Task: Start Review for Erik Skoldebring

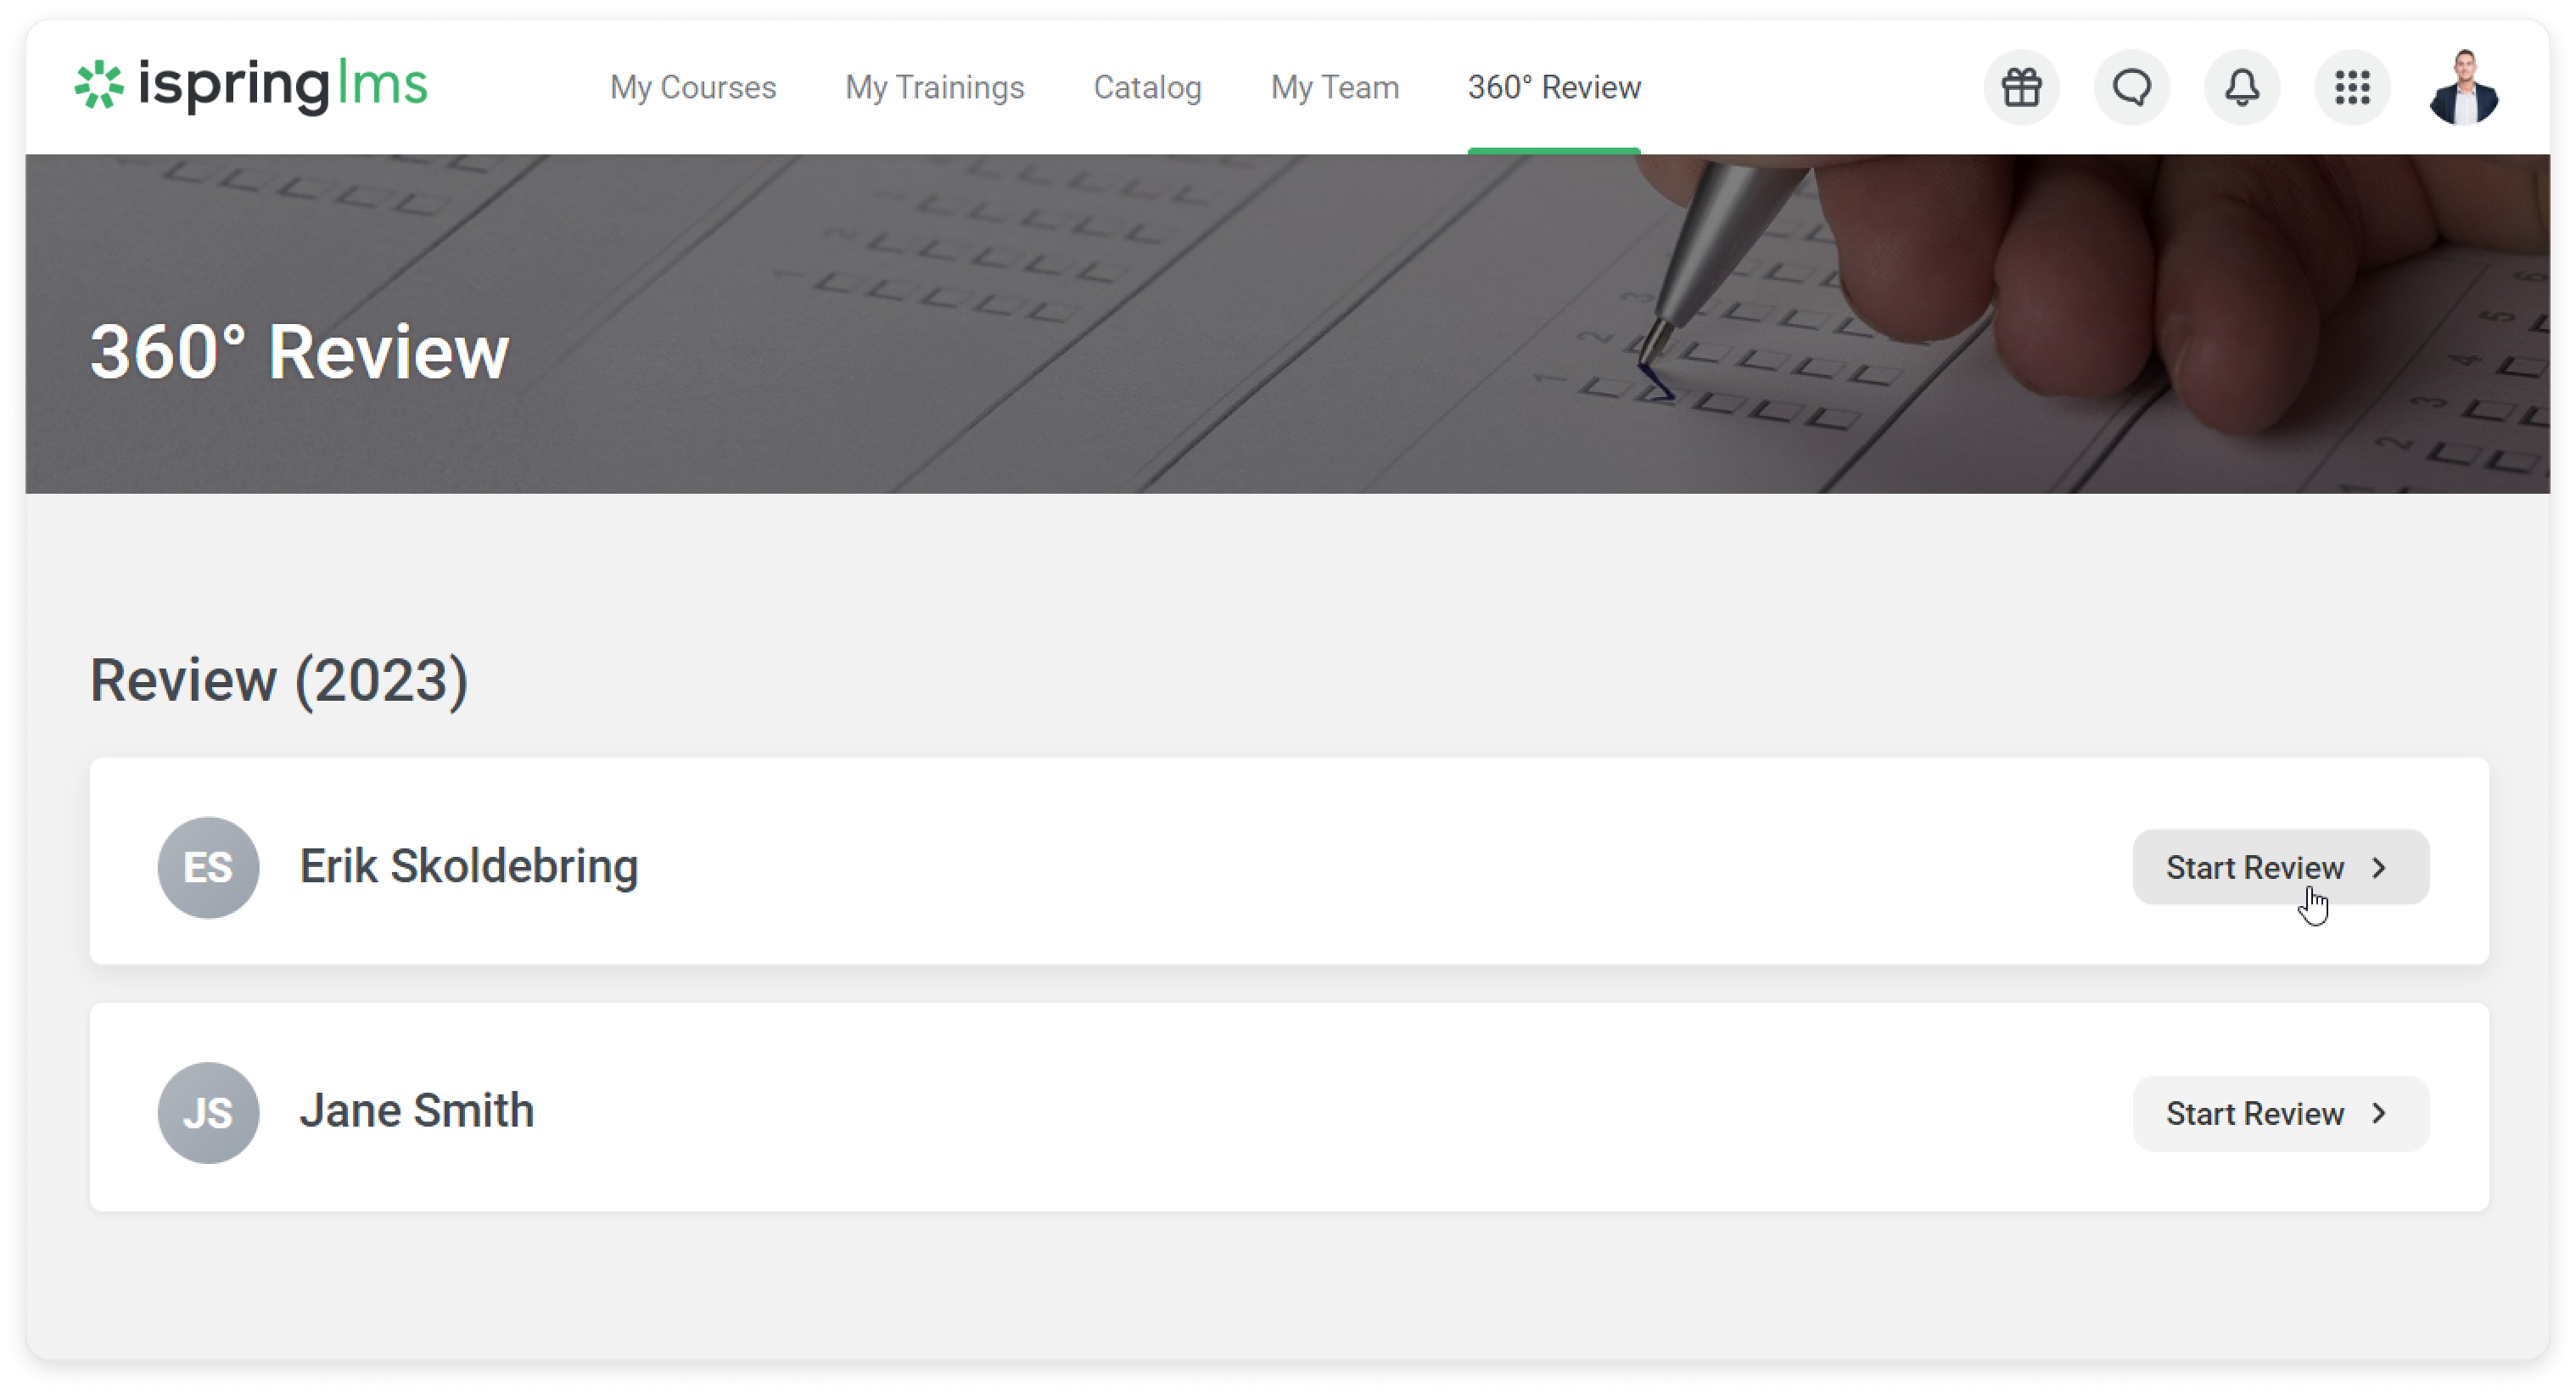Action: pos(2280,867)
